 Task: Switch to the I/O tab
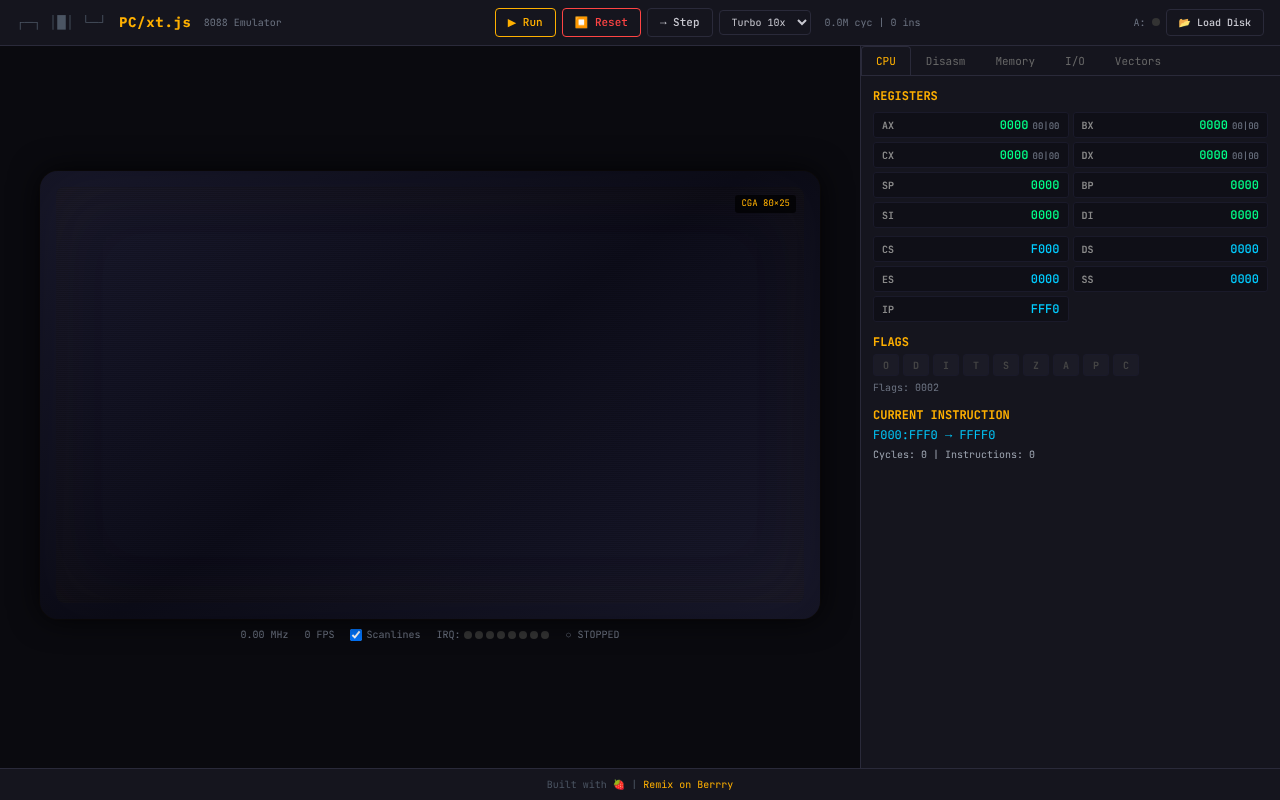[1075, 61]
